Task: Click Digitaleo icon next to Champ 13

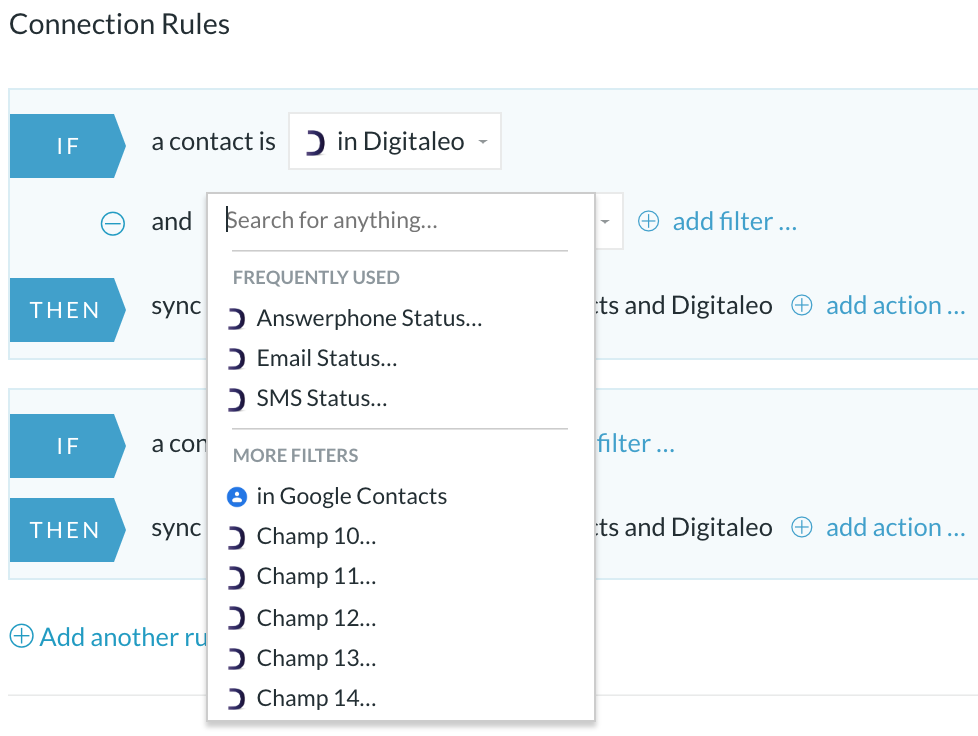Action: [236, 659]
